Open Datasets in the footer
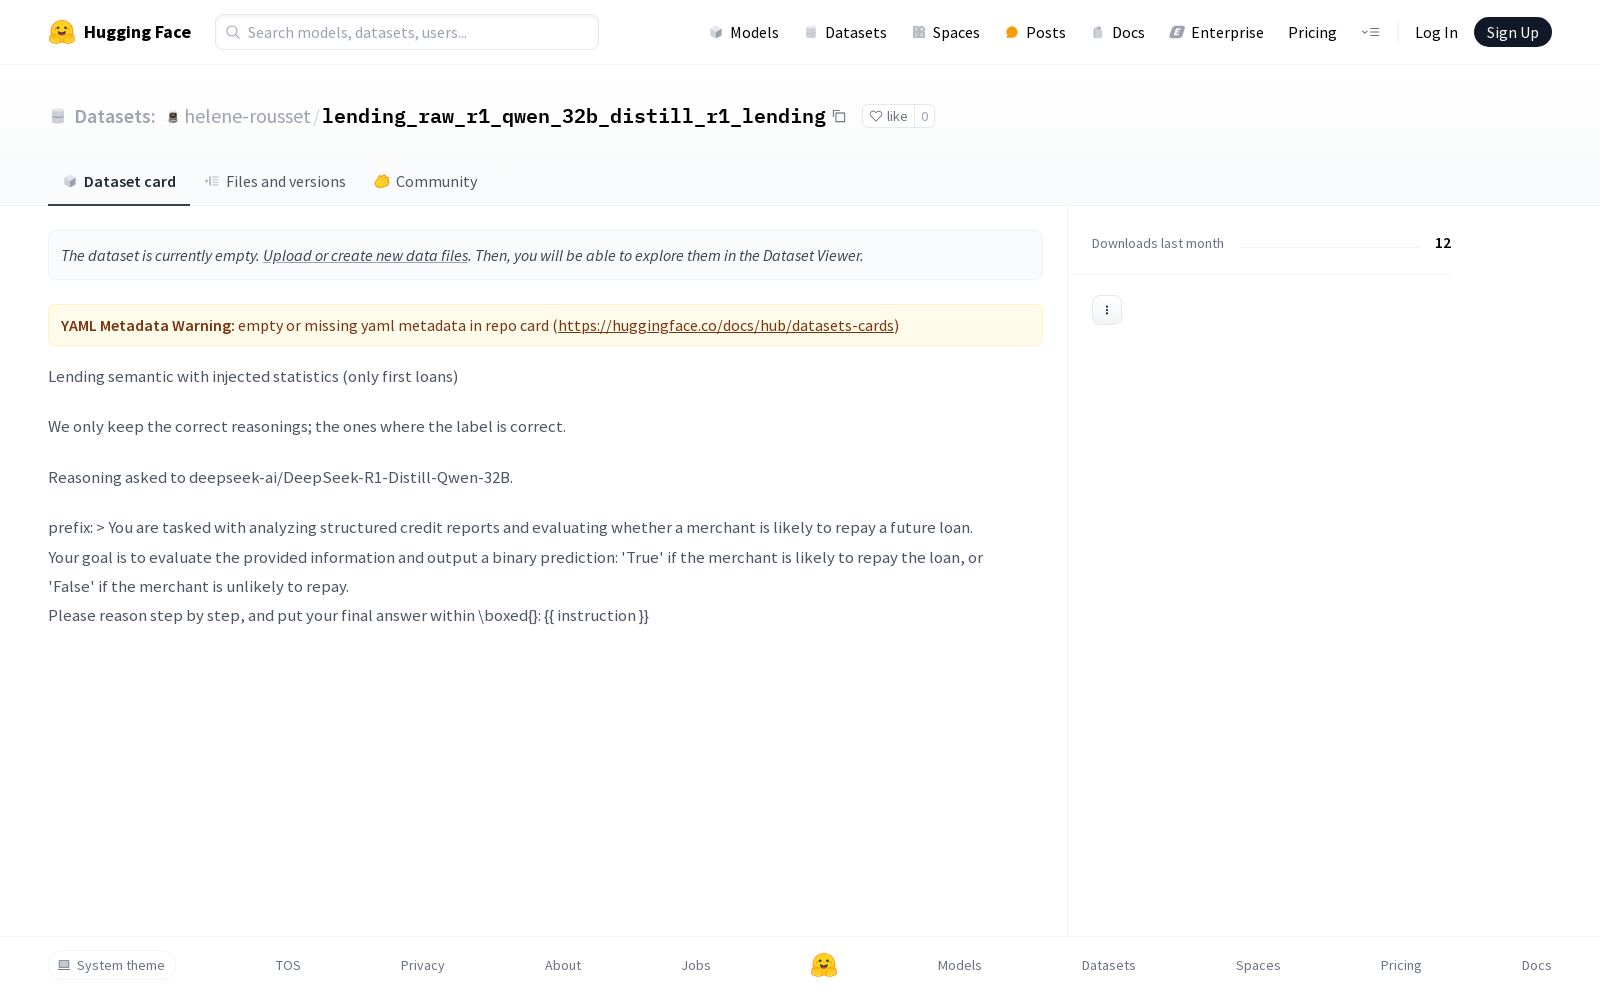The width and height of the screenshot is (1600, 1000). click(1109, 965)
